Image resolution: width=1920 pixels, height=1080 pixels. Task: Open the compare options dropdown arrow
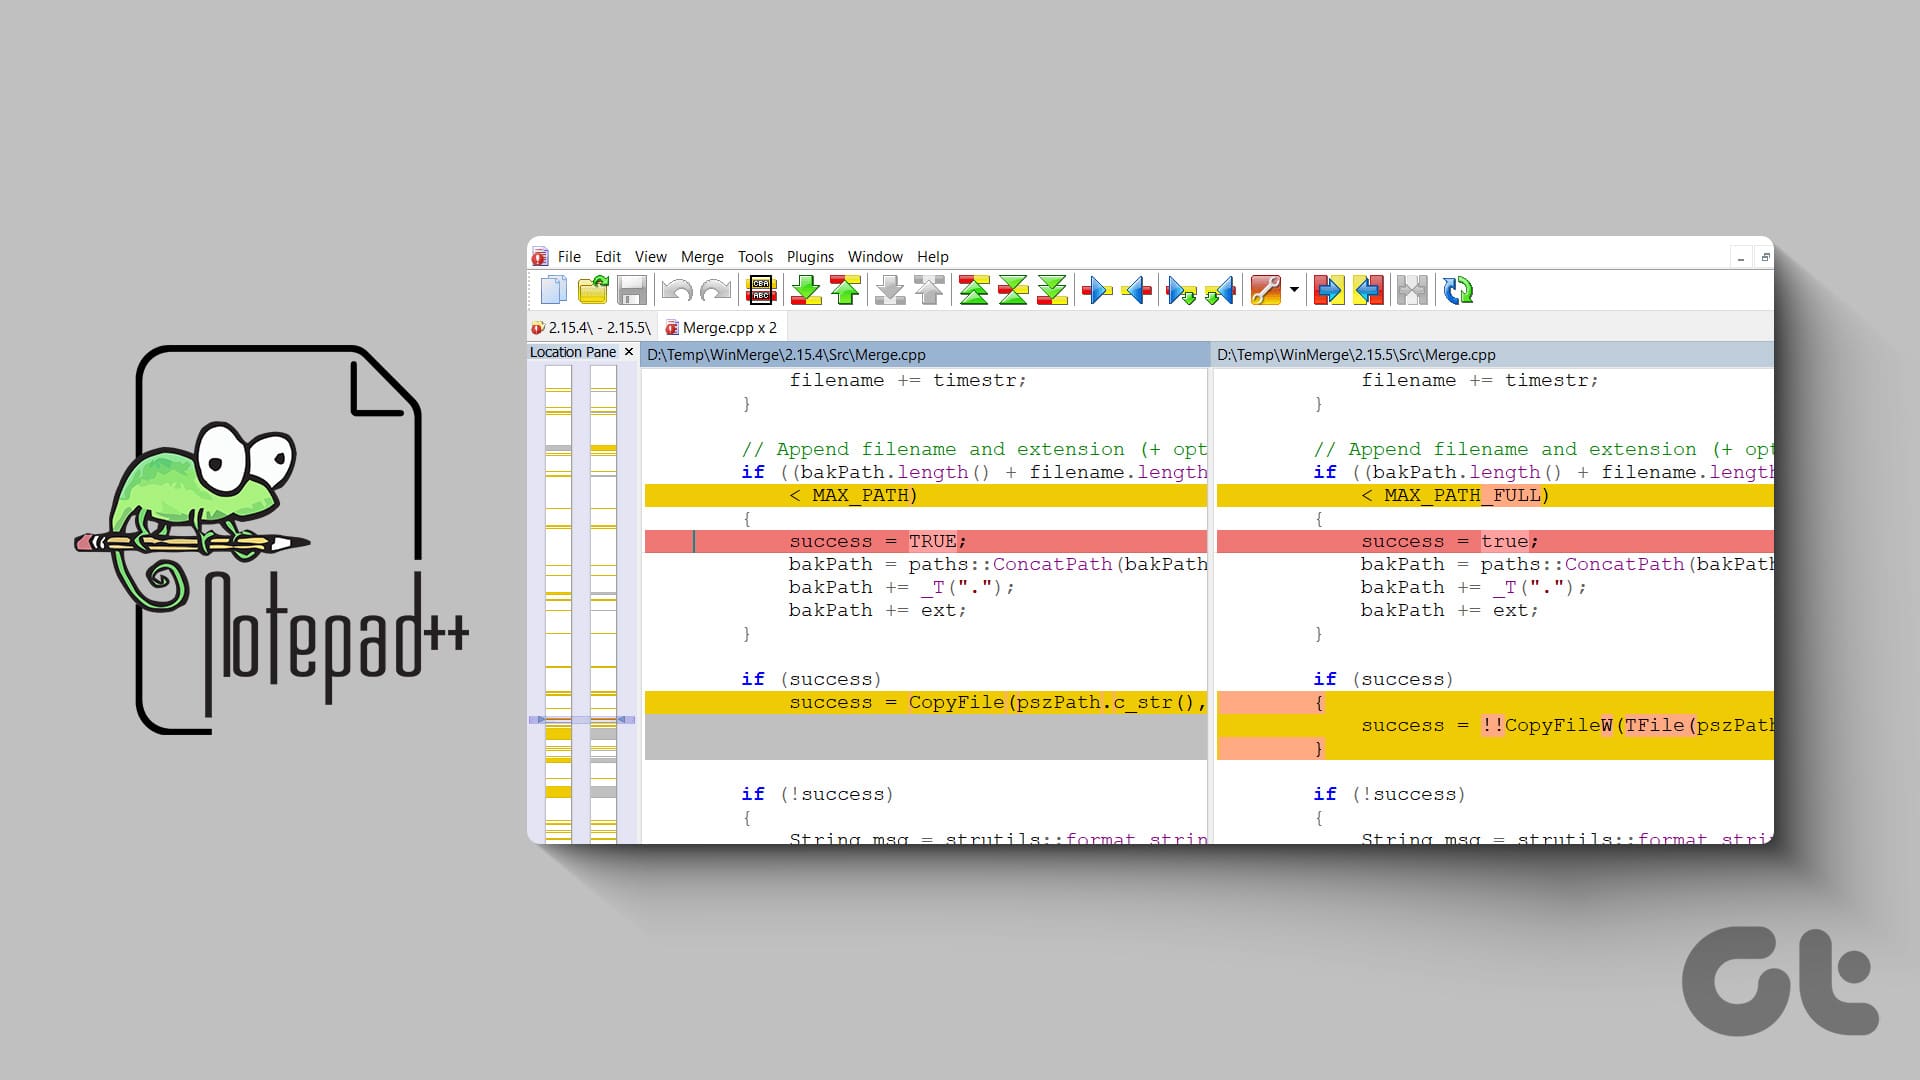1293,291
